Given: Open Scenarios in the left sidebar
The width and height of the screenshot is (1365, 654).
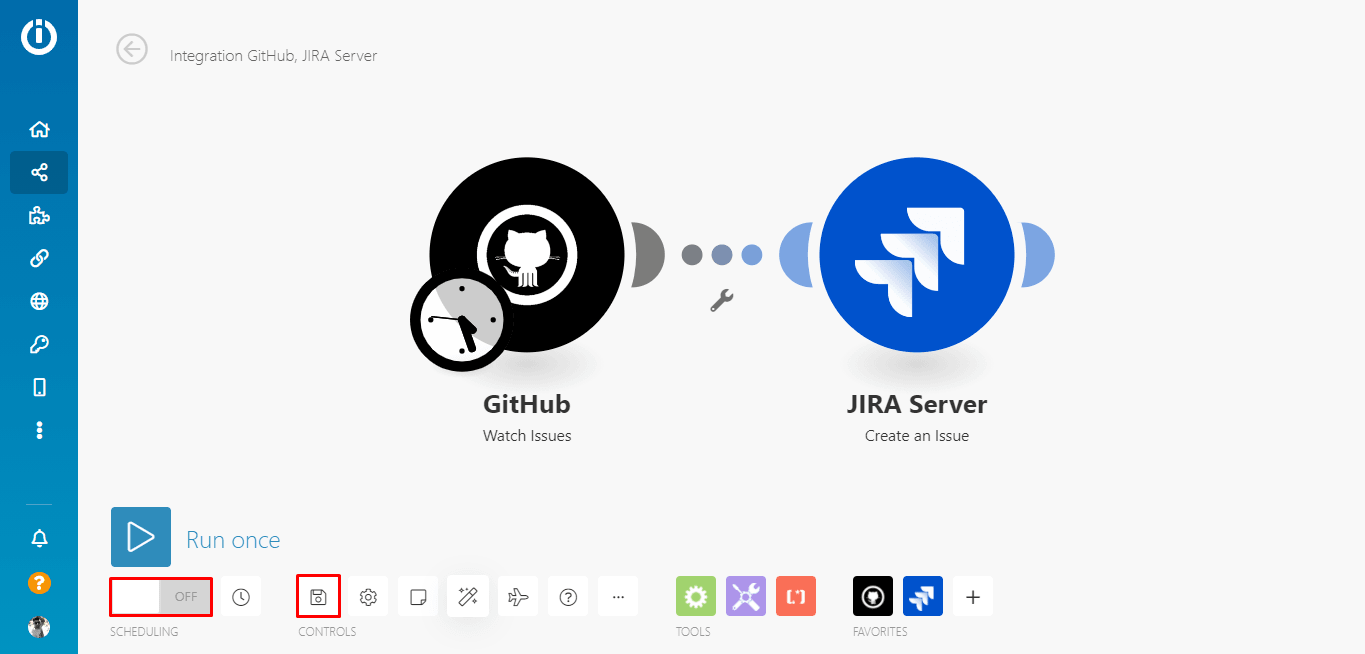Looking at the screenshot, I should [39, 173].
